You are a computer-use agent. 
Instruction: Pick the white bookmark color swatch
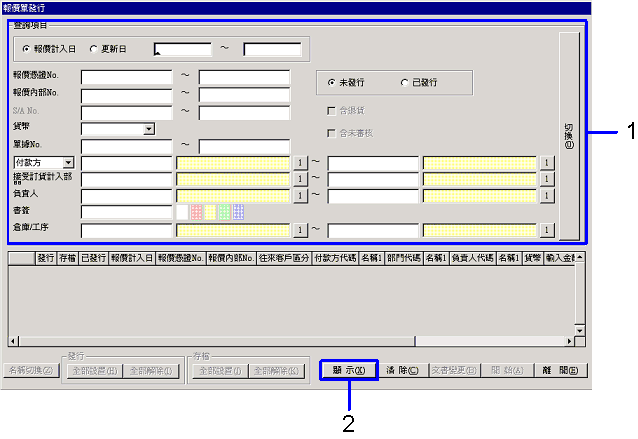point(182,212)
